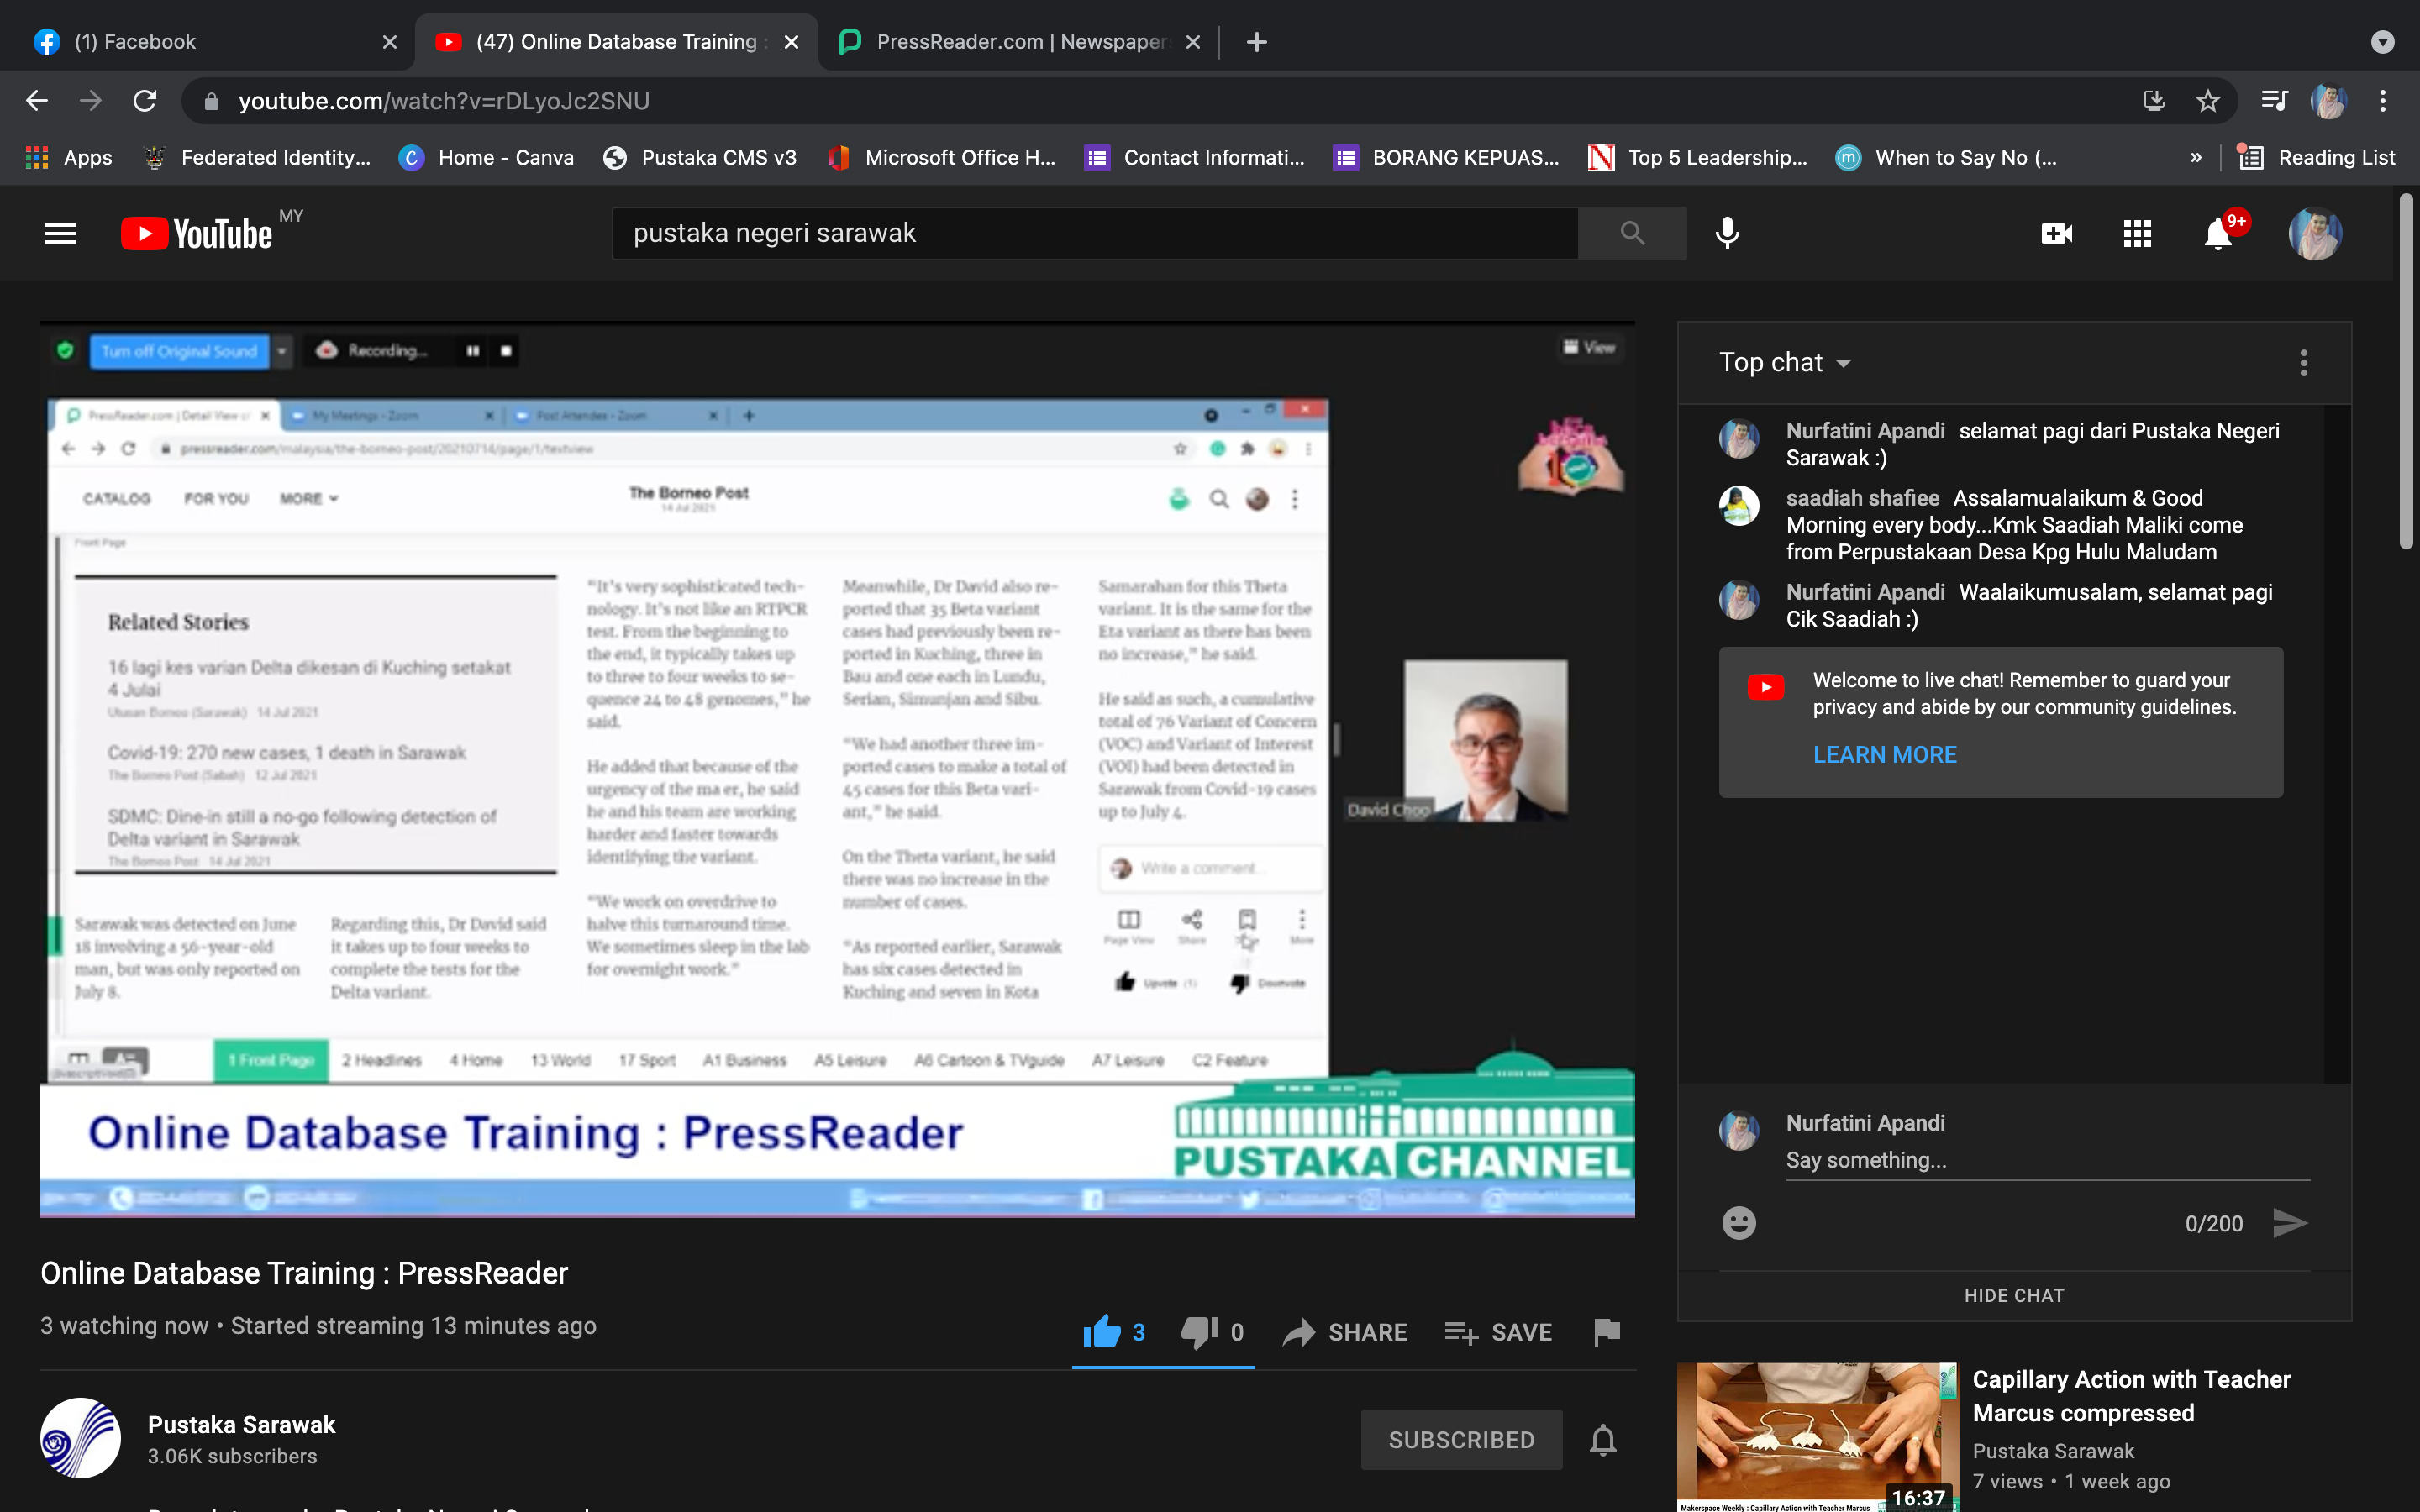Toggle channel notification bell beside Subscribed
Image resolution: width=2420 pixels, height=1512 pixels.
pos(1603,1439)
